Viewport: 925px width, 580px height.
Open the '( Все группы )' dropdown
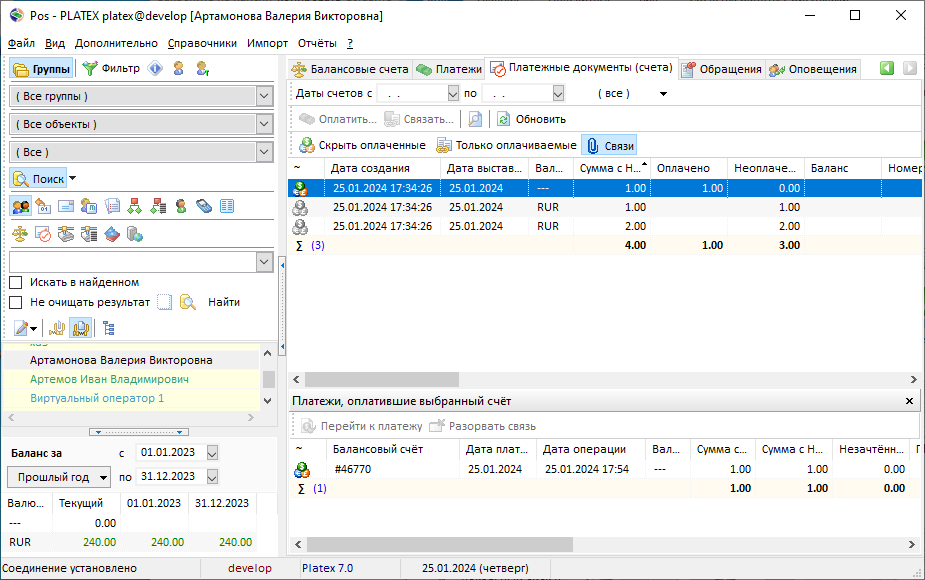pos(264,96)
